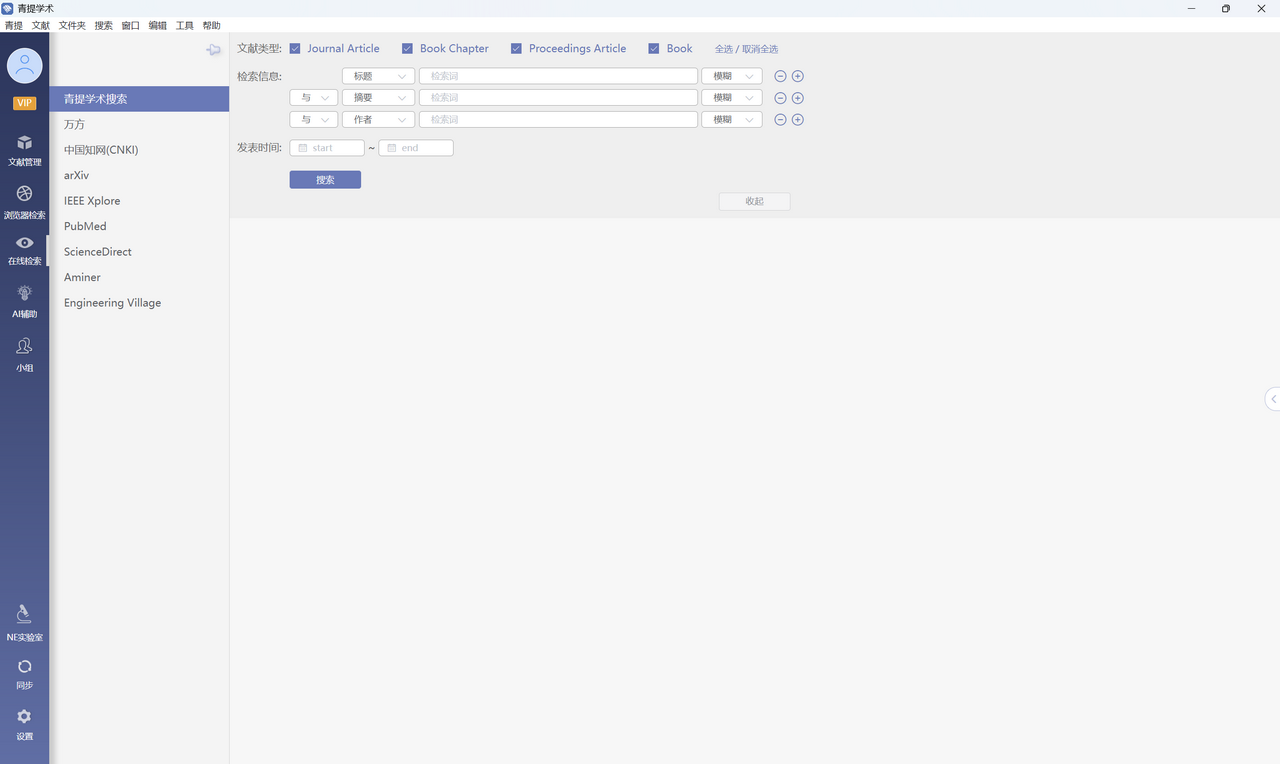Open the 工具 menu
The width and height of the screenshot is (1280, 764).
click(x=184, y=25)
